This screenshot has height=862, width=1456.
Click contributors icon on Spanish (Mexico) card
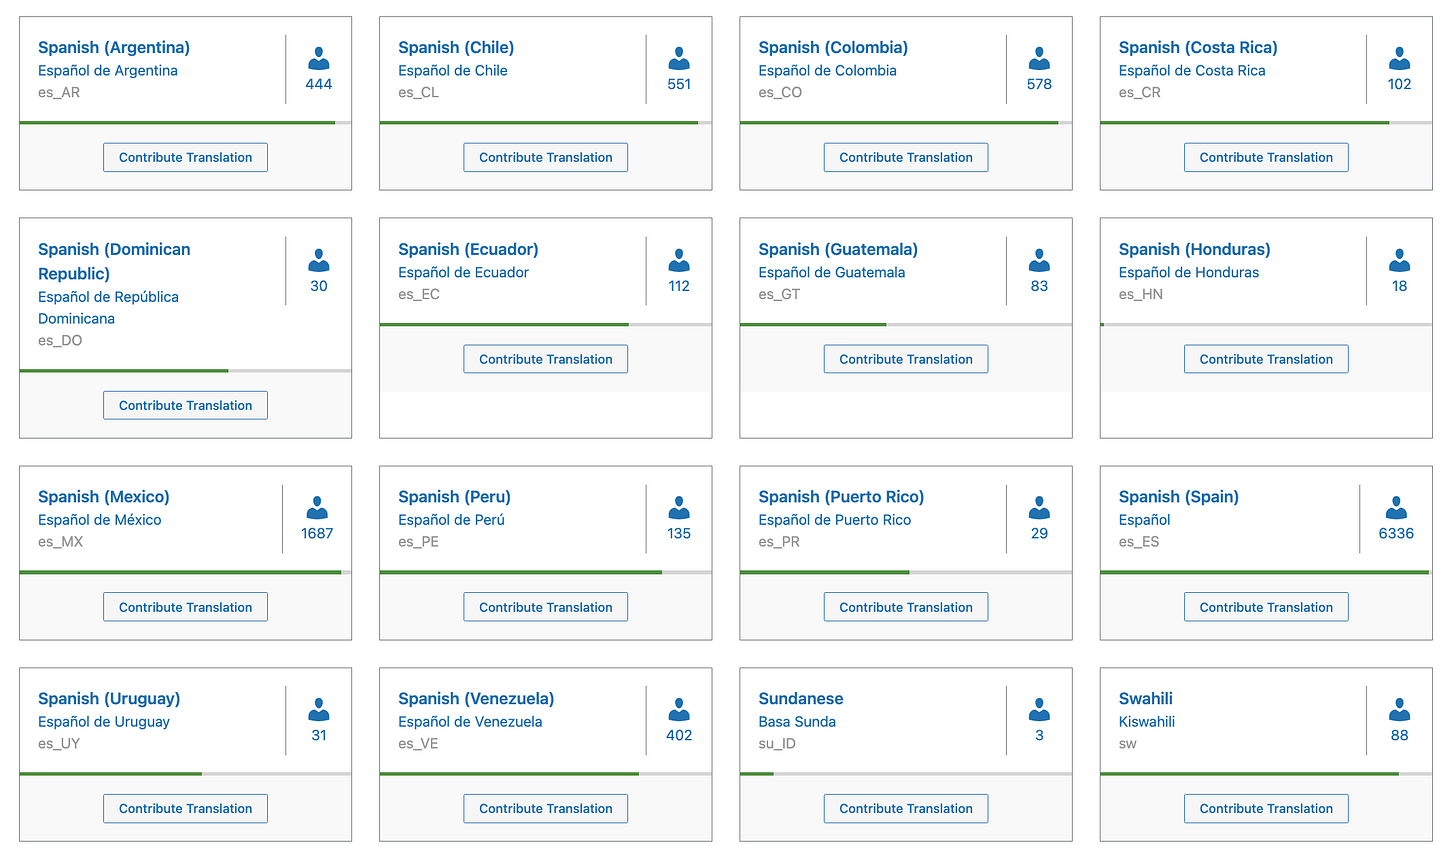tap(317, 507)
